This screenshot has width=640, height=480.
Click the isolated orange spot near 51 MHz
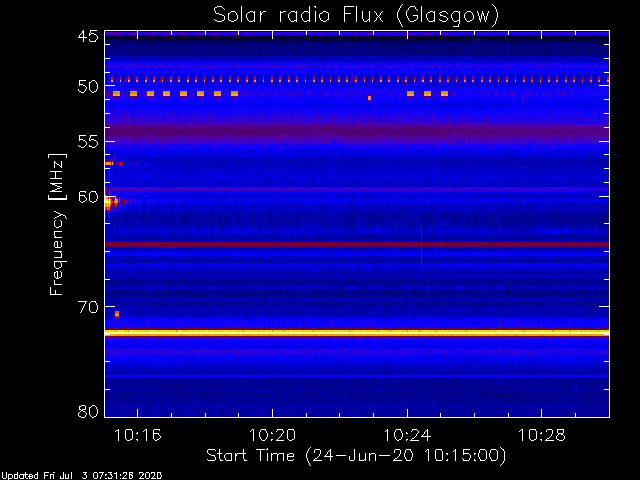tap(369, 98)
